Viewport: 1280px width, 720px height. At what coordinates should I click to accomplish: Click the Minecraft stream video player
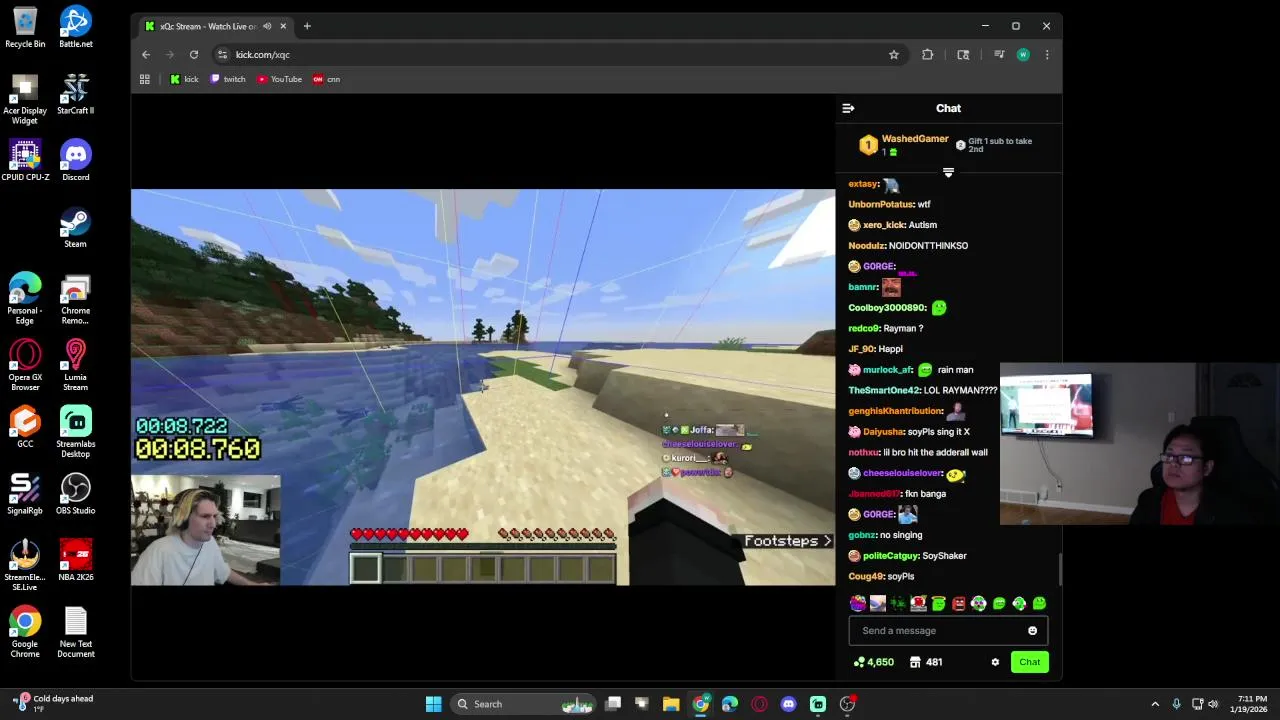[483, 387]
